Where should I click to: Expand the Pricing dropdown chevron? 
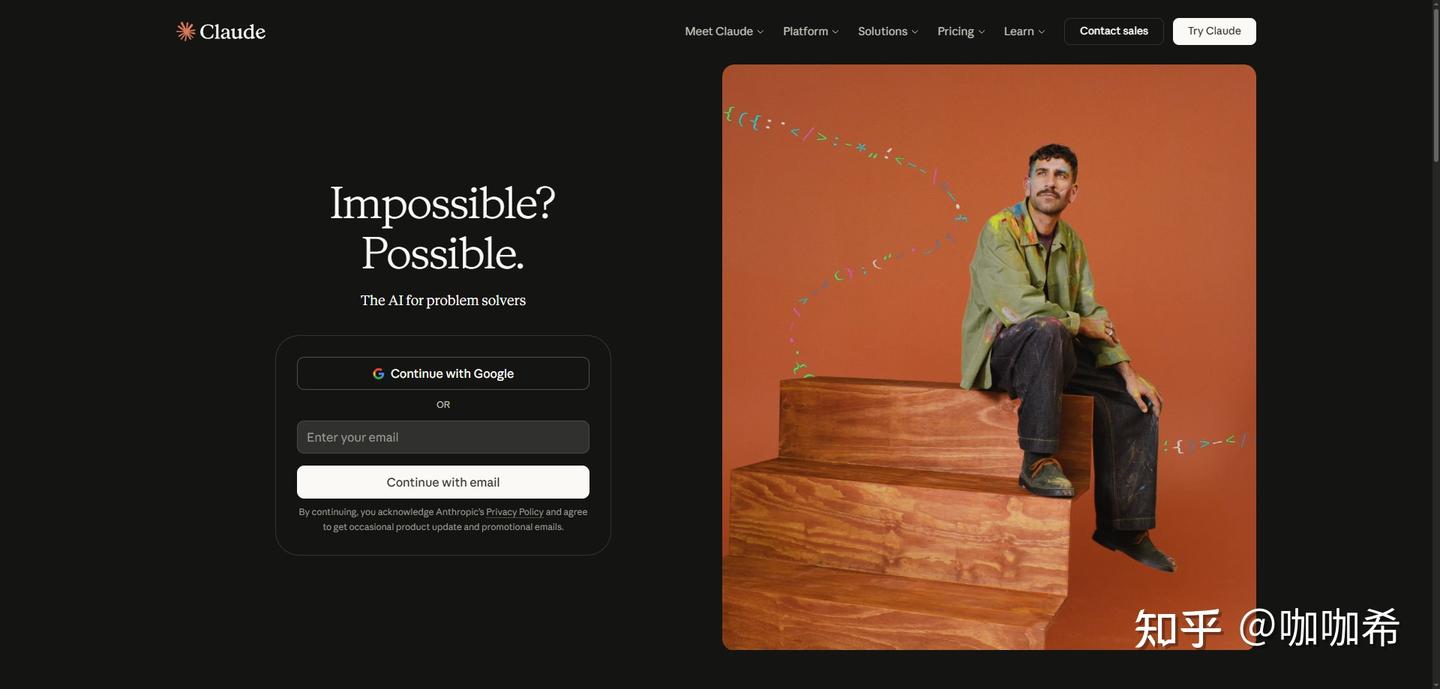[981, 32]
